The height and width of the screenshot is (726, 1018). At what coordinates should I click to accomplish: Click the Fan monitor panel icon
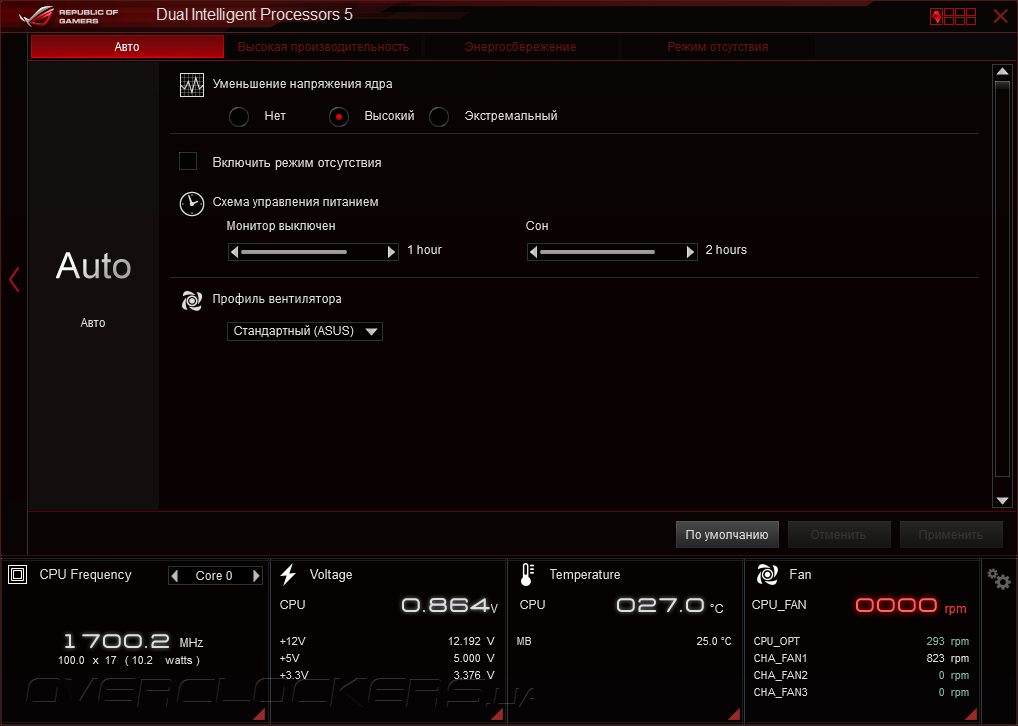point(767,575)
